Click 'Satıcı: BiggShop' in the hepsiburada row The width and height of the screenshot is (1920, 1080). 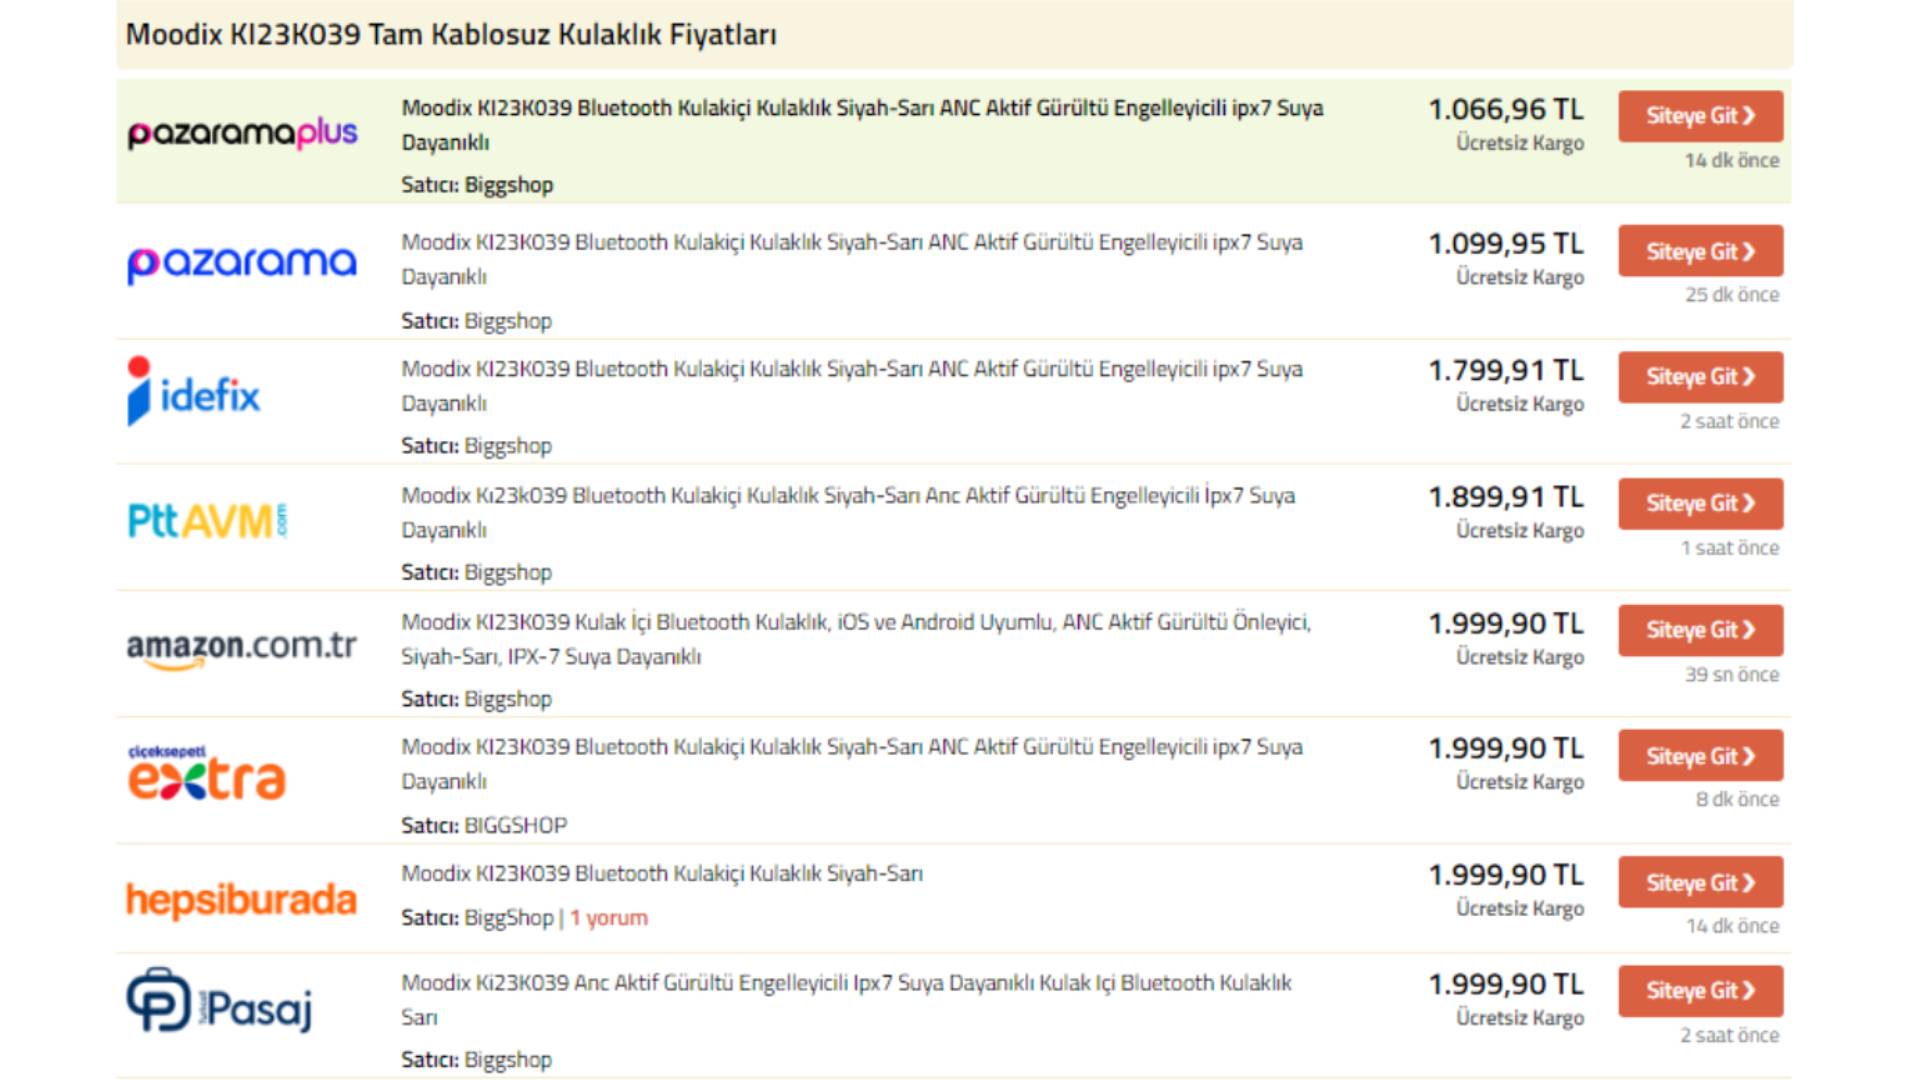click(x=477, y=918)
